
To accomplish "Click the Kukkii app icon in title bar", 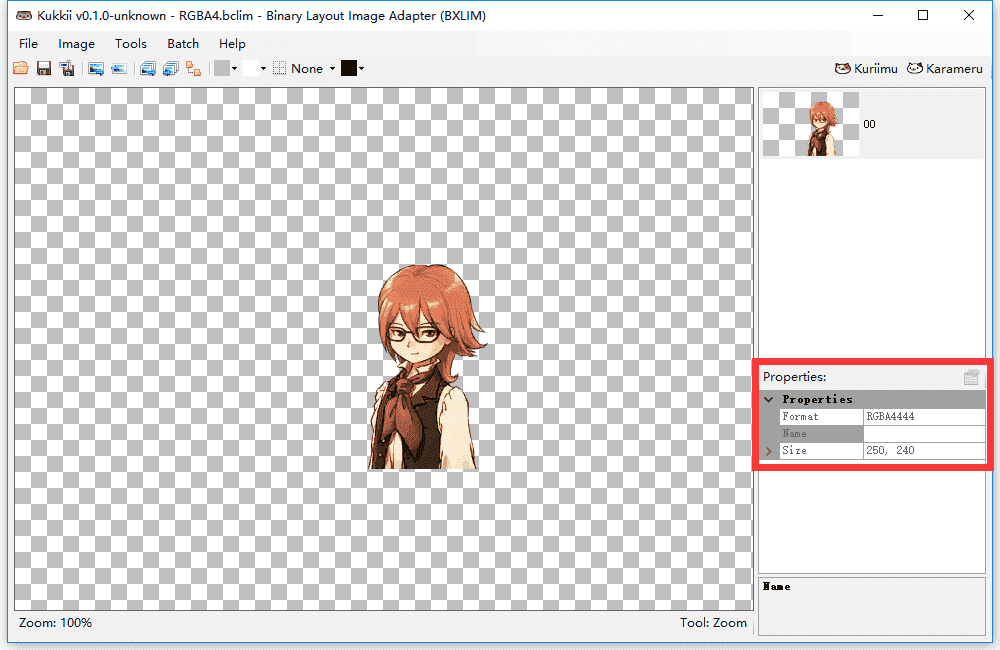I will click(24, 15).
